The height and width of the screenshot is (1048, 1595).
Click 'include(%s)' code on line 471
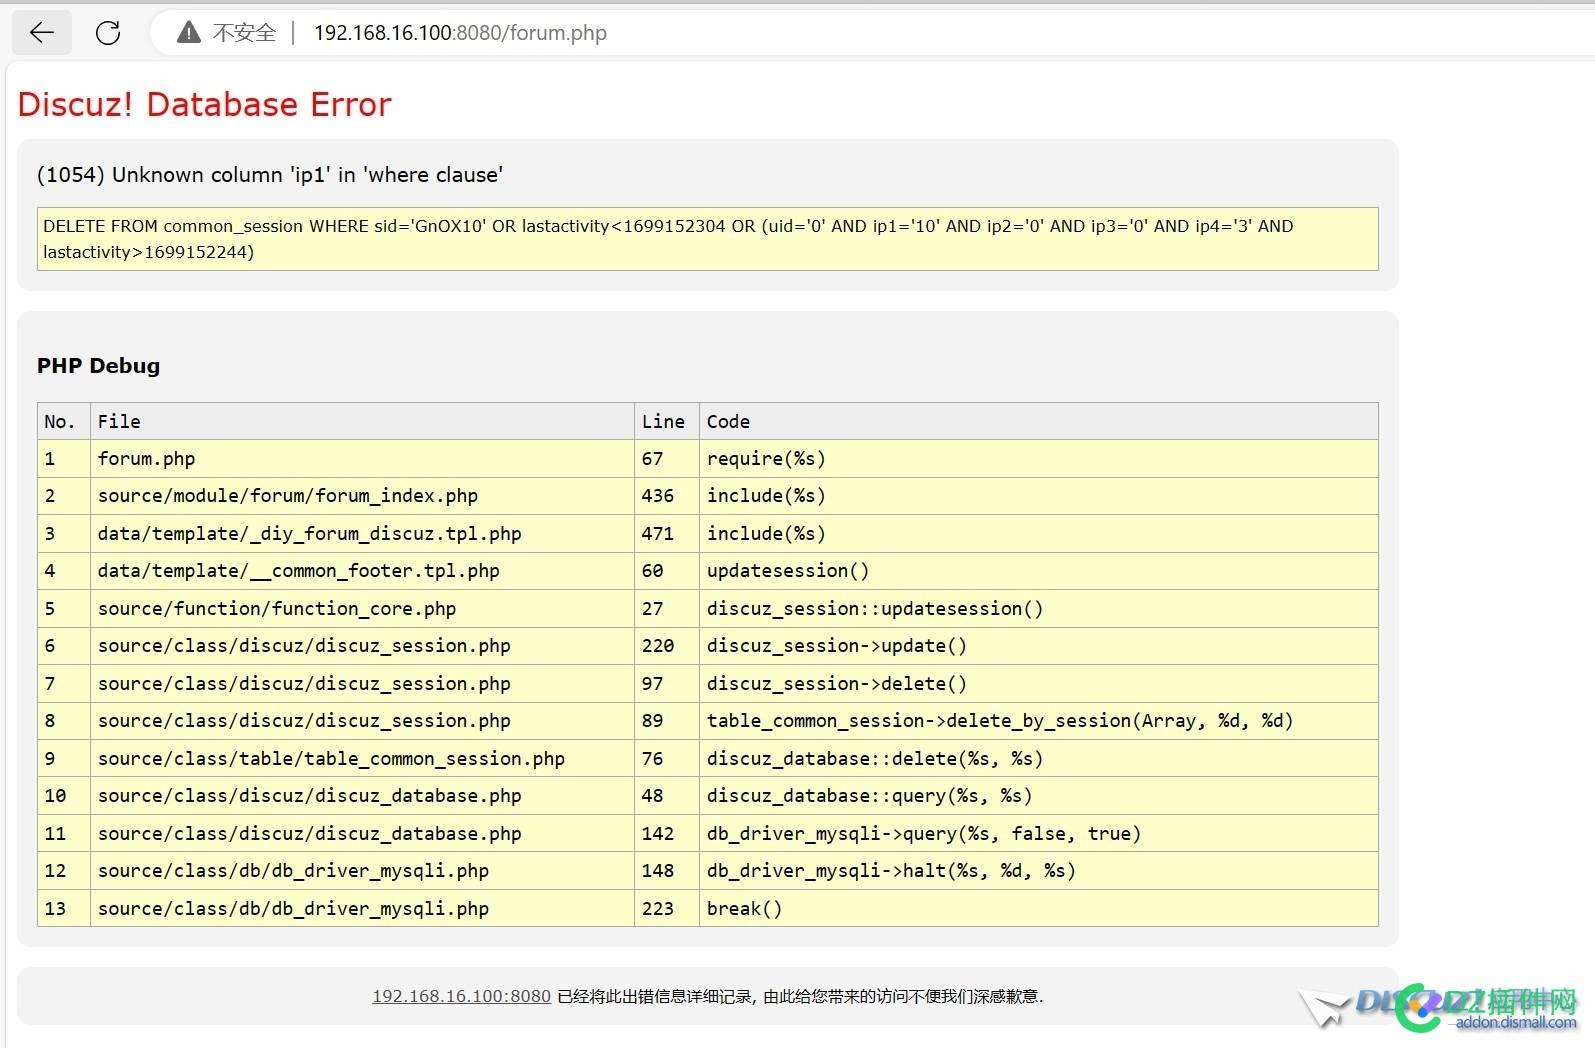tap(1038, 534)
